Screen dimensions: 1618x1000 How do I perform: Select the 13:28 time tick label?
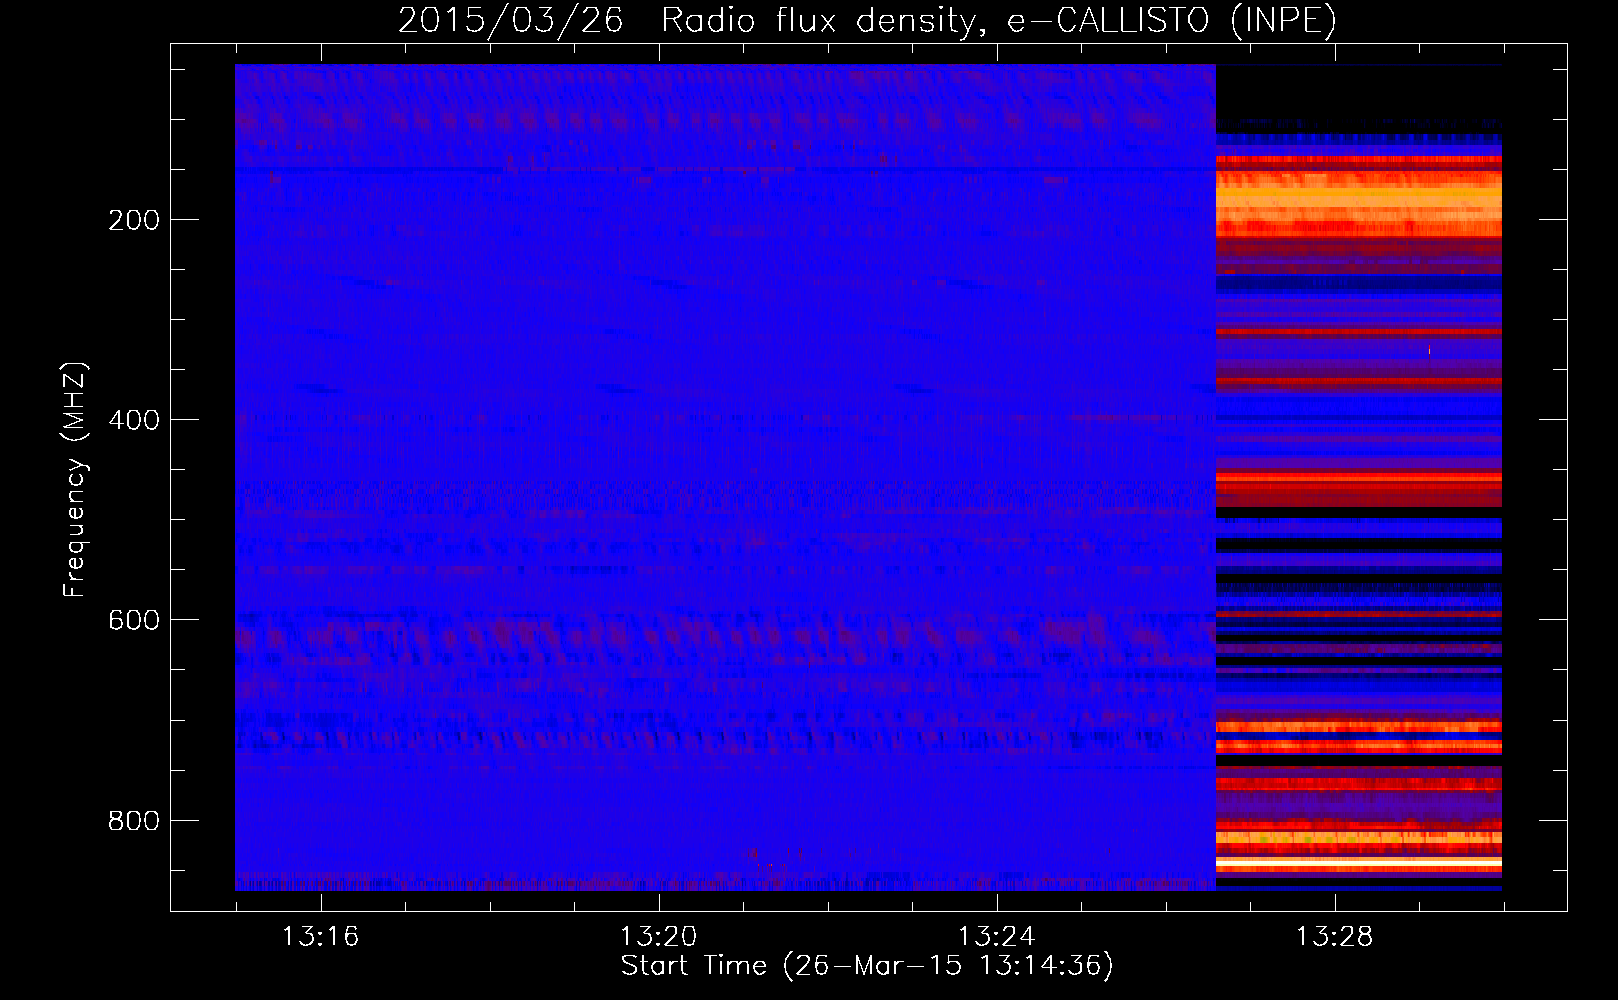1335,937
